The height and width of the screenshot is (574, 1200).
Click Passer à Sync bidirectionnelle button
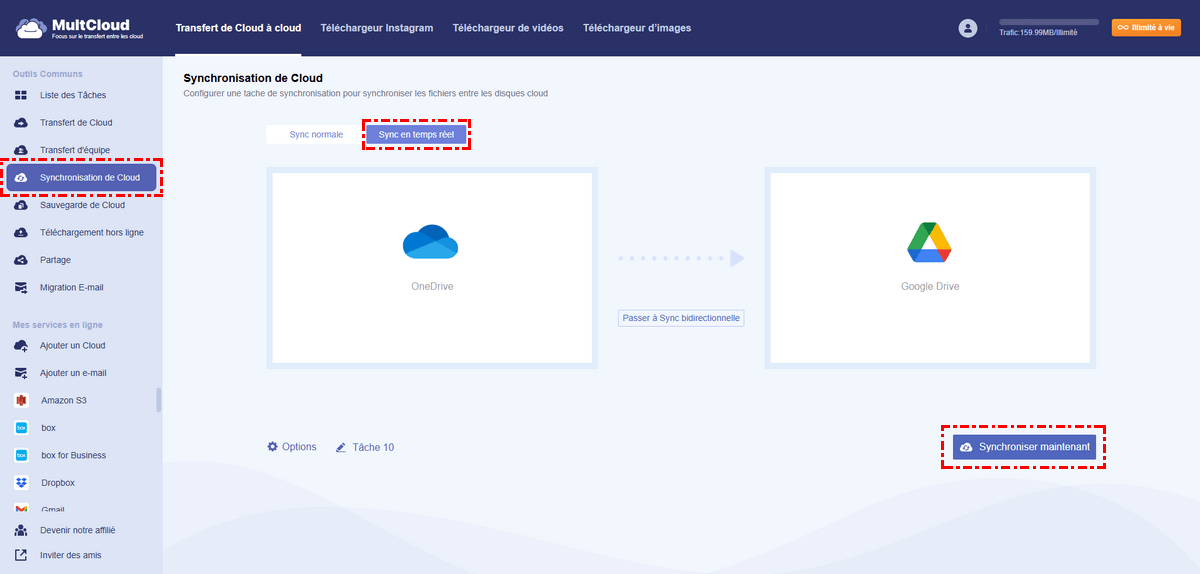(x=681, y=318)
